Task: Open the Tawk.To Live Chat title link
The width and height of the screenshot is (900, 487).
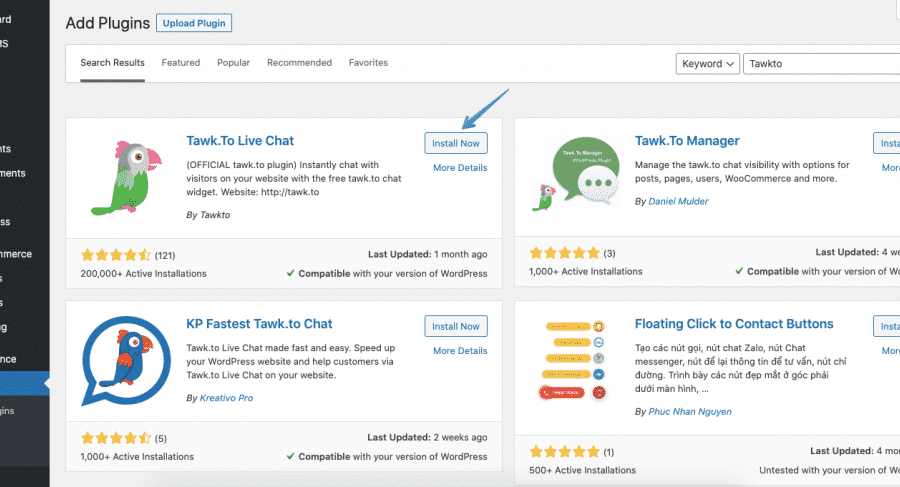Action: pos(240,141)
